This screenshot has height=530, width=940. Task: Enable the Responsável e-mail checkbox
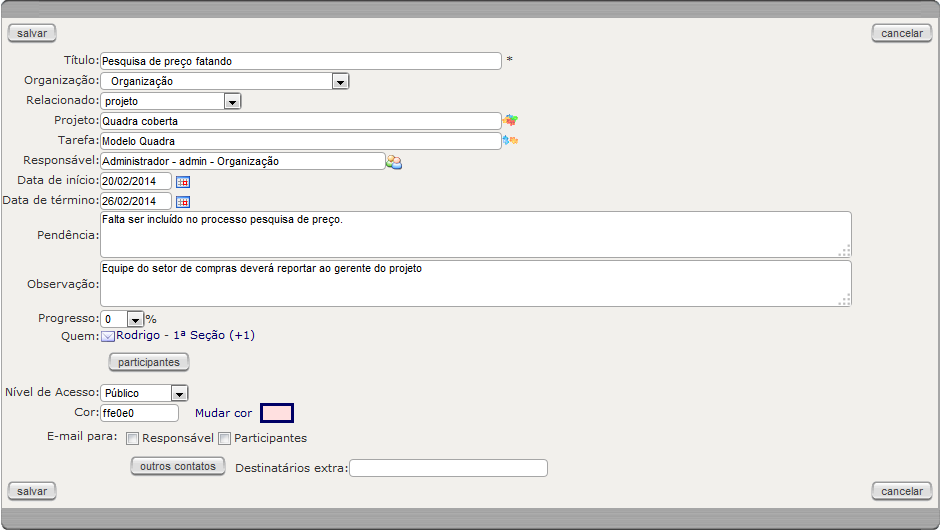pos(133,438)
